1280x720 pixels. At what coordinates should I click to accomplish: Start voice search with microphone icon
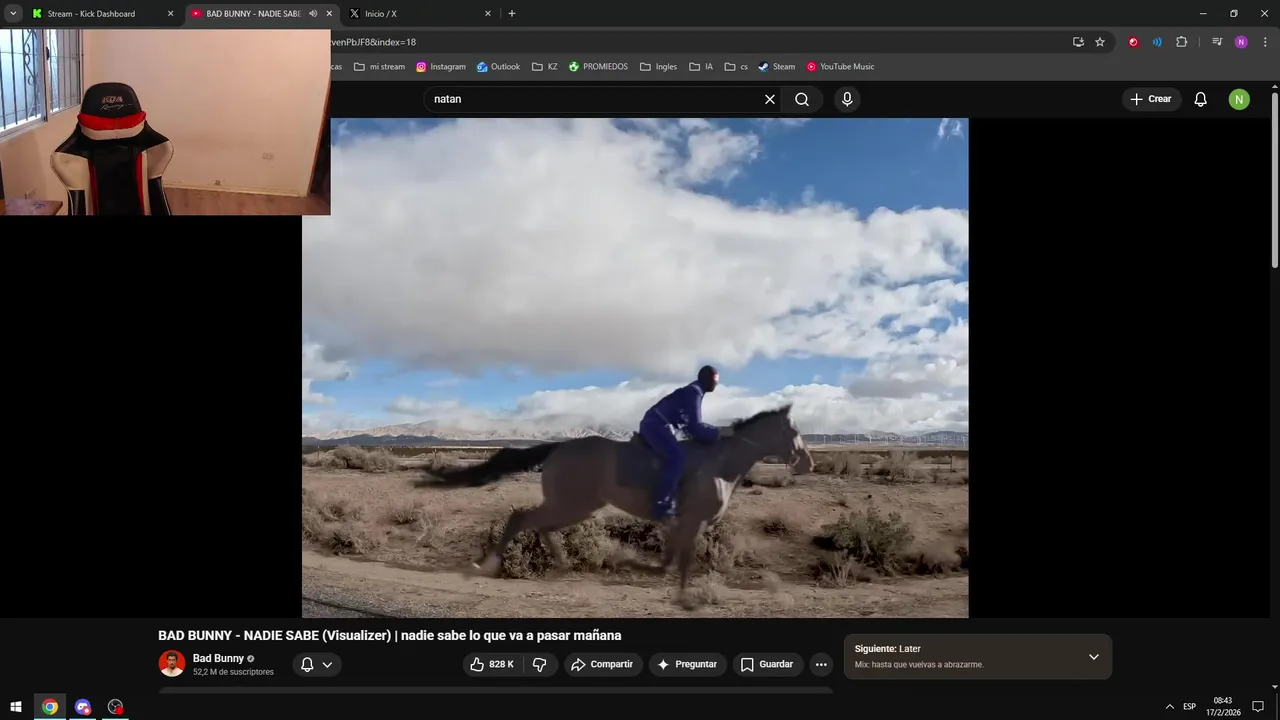[x=847, y=99]
